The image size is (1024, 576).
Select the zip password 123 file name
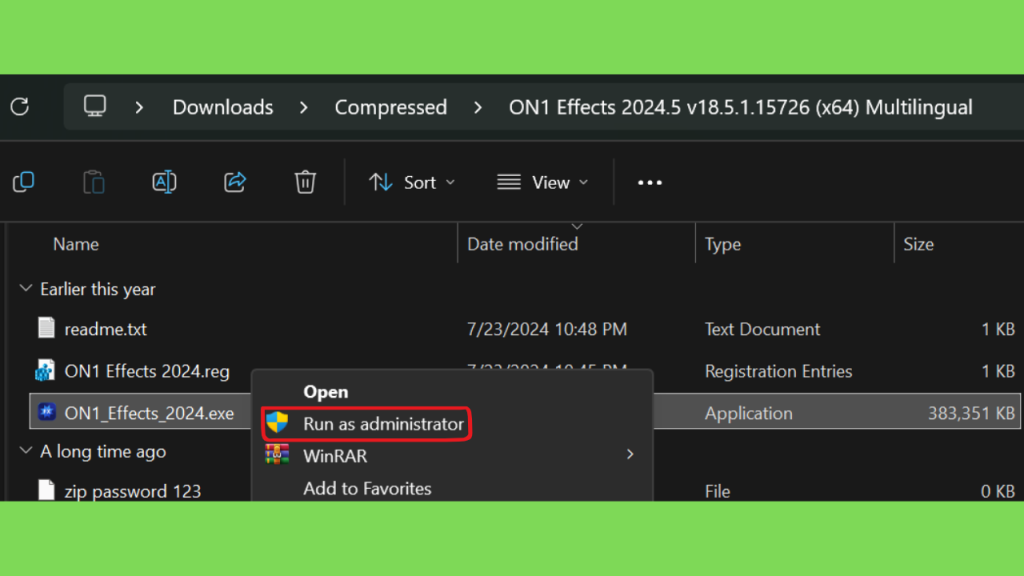tap(133, 491)
